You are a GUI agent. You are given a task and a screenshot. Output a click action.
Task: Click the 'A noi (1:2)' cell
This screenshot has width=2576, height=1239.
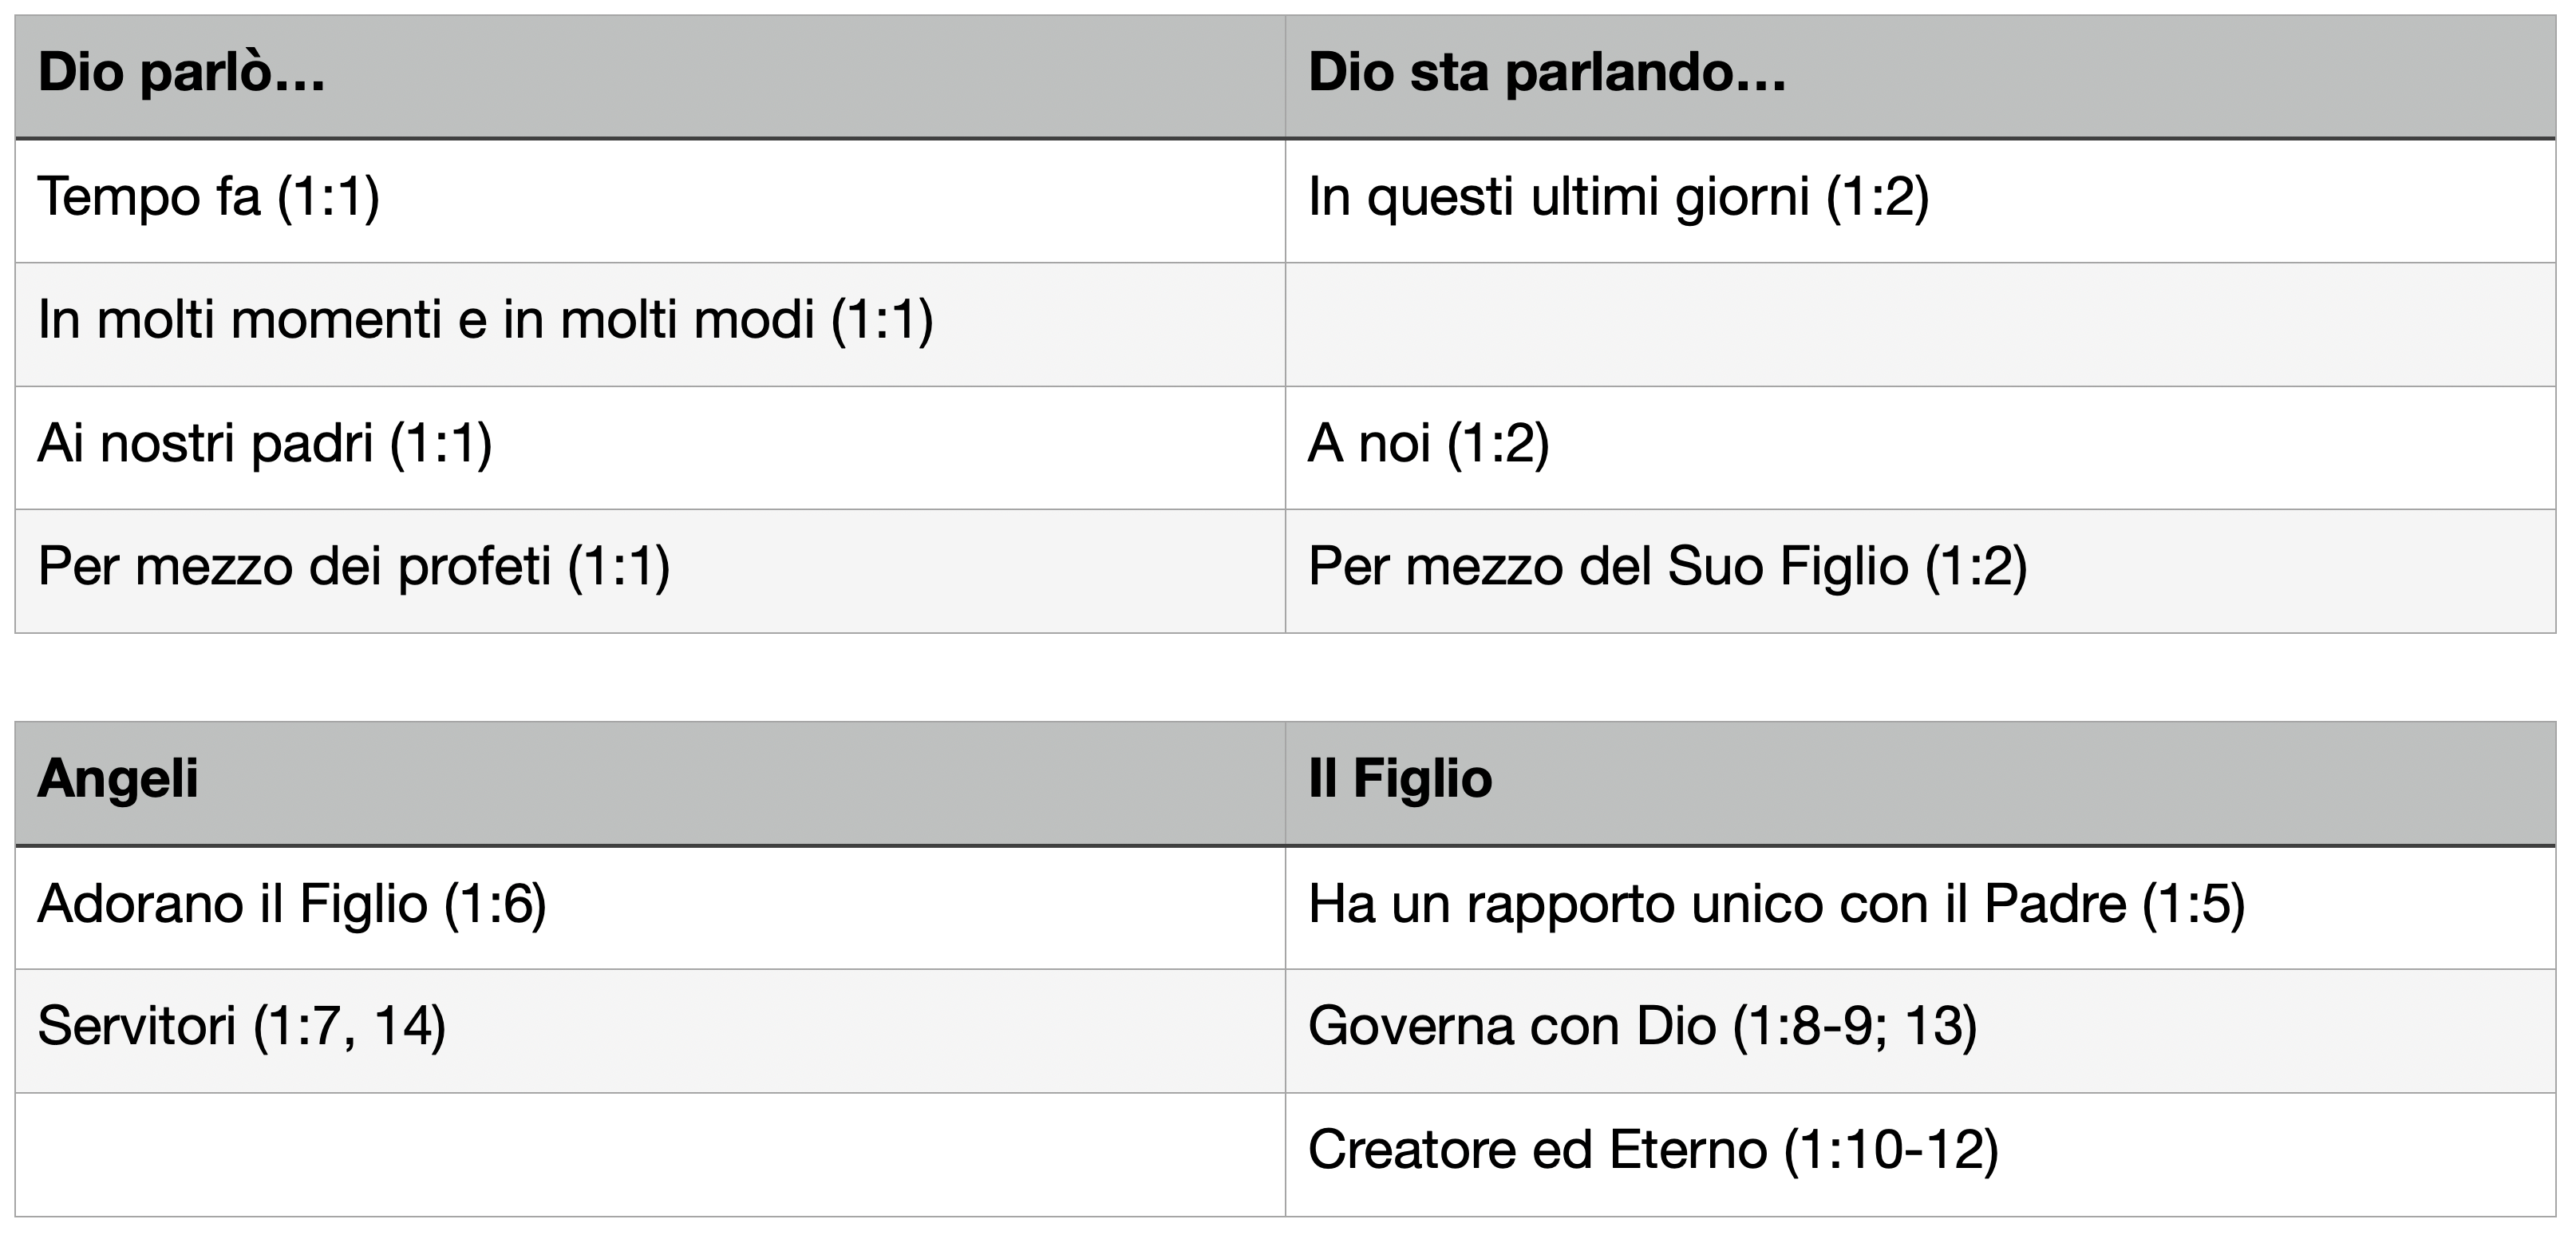tap(1920, 447)
